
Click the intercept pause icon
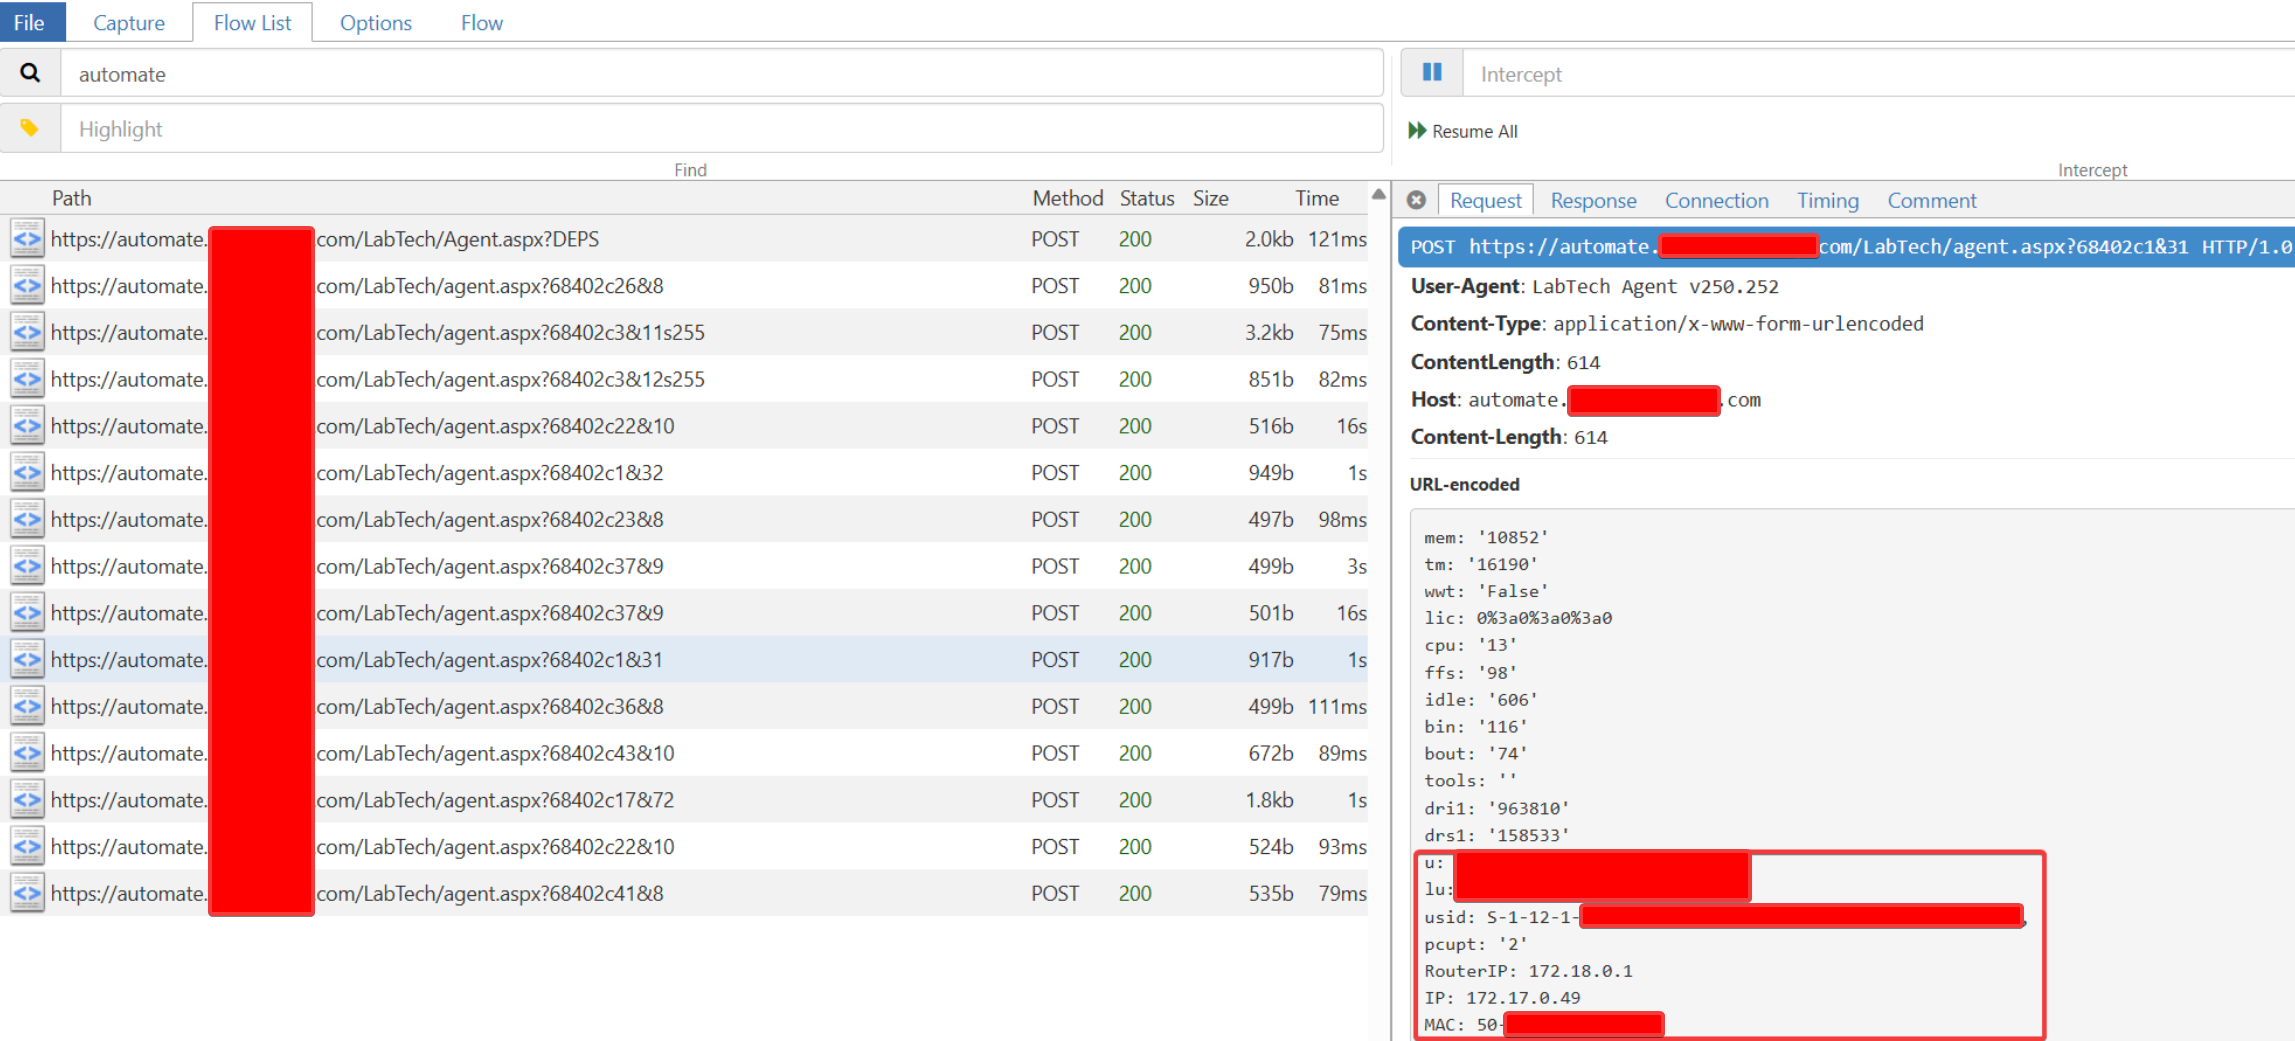pos(1432,73)
